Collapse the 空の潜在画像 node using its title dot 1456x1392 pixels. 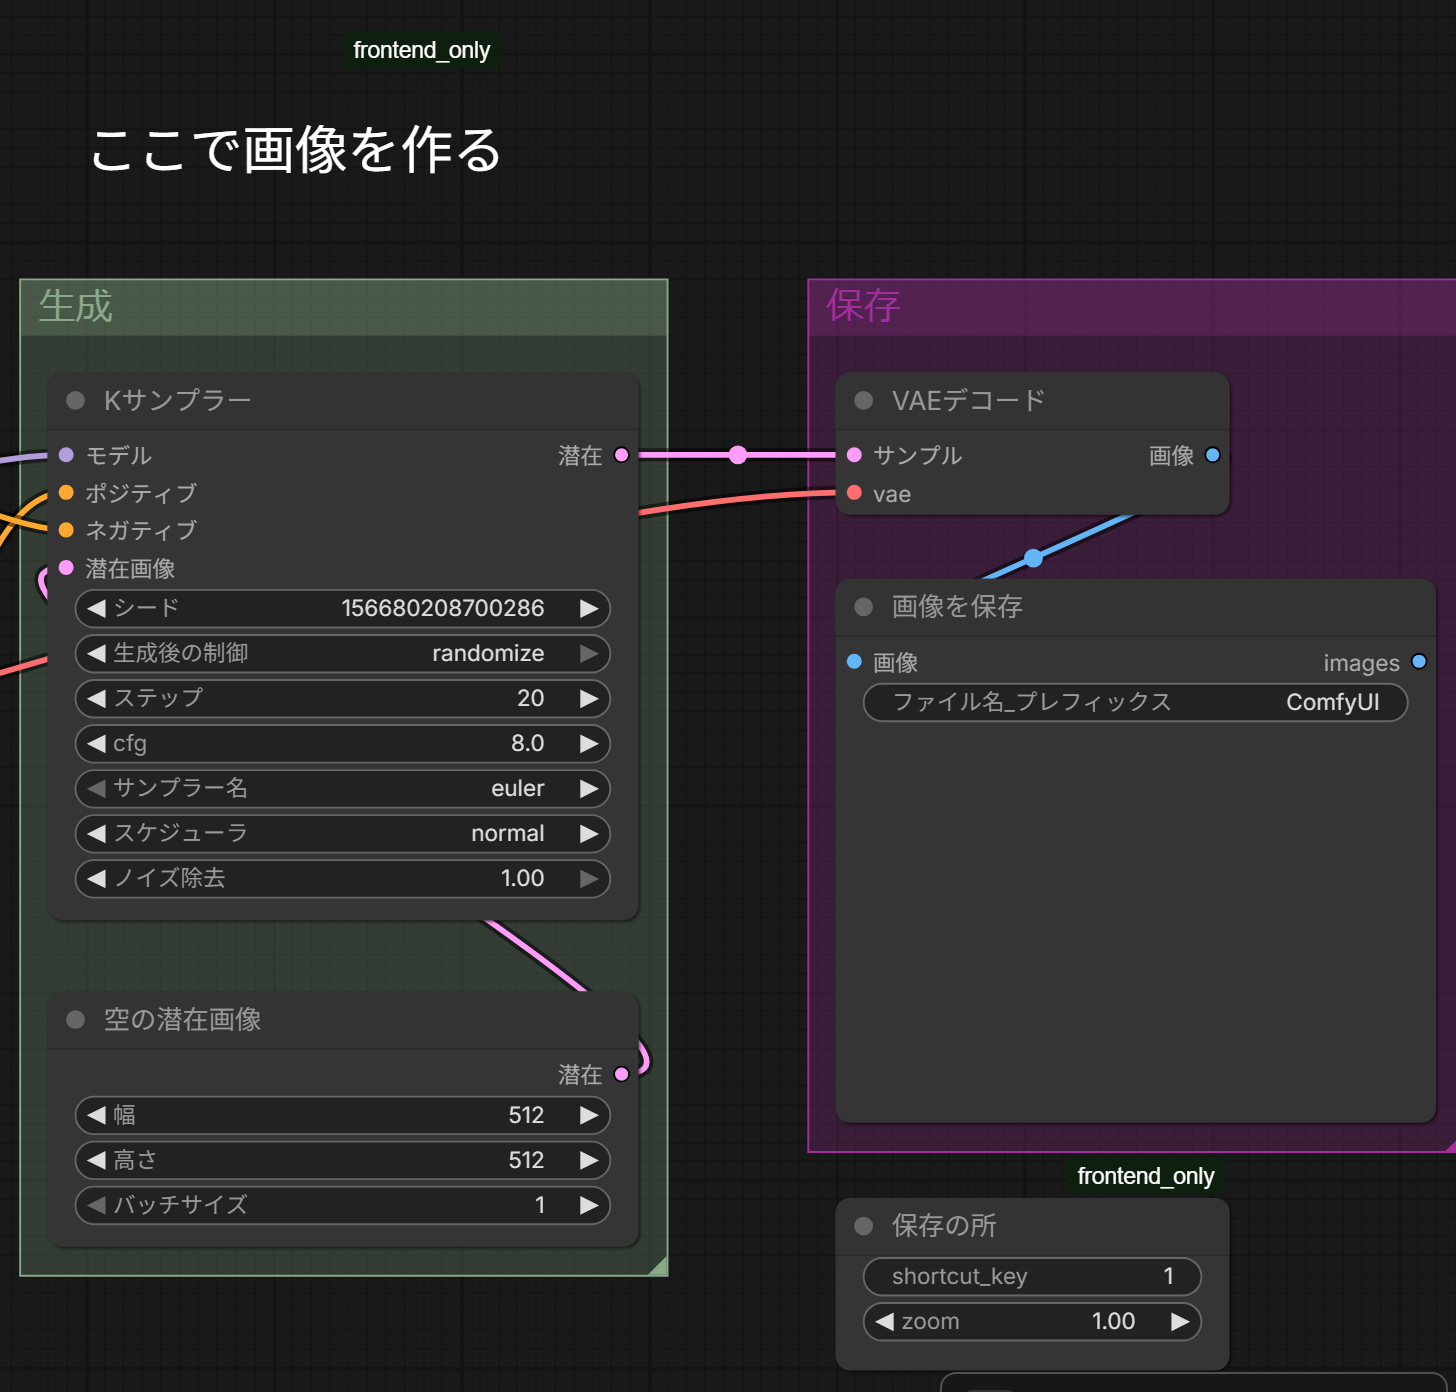pyautogui.click(x=75, y=1020)
